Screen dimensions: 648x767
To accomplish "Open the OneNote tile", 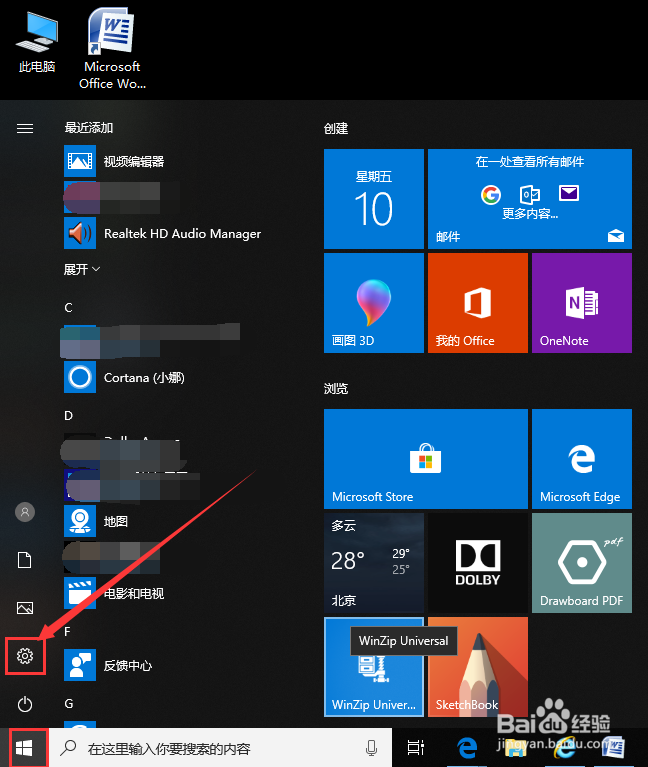I will click(x=582, y=303).
